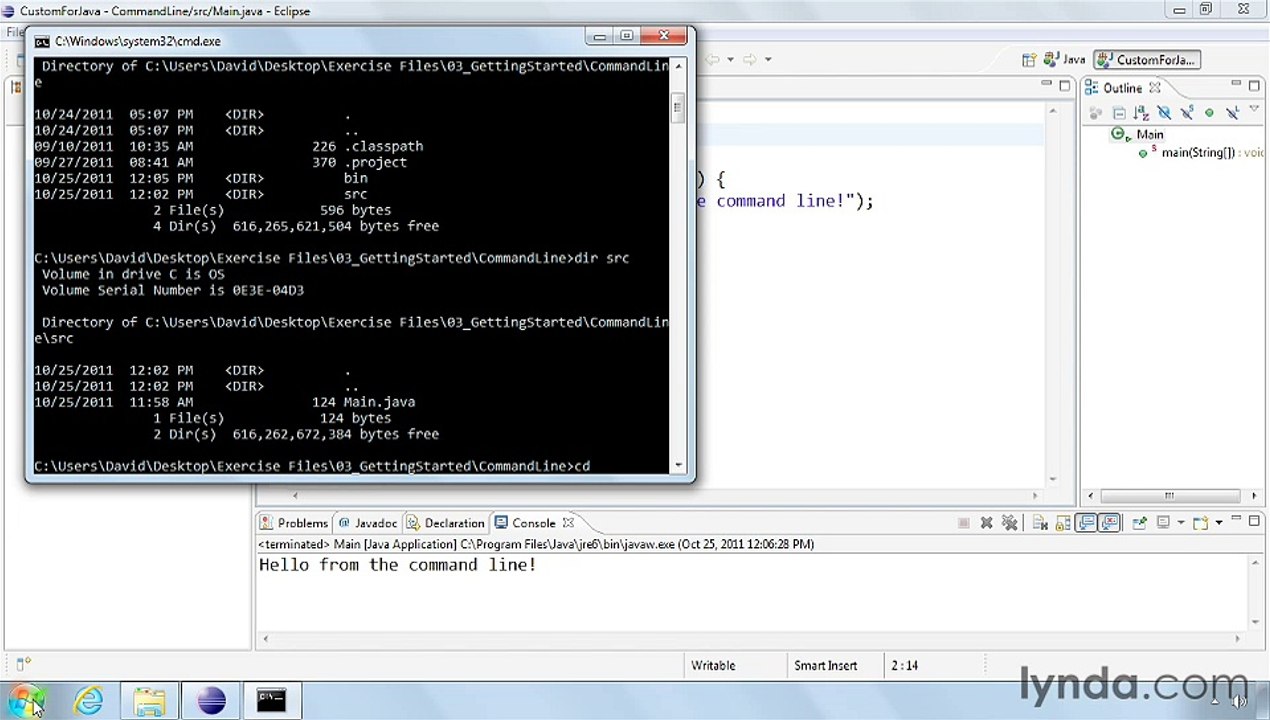This screenshot has width=1270, height=720.
Task: Click the Console horizontal scrollbar right arrow
Action: [x=1238, y=639]
